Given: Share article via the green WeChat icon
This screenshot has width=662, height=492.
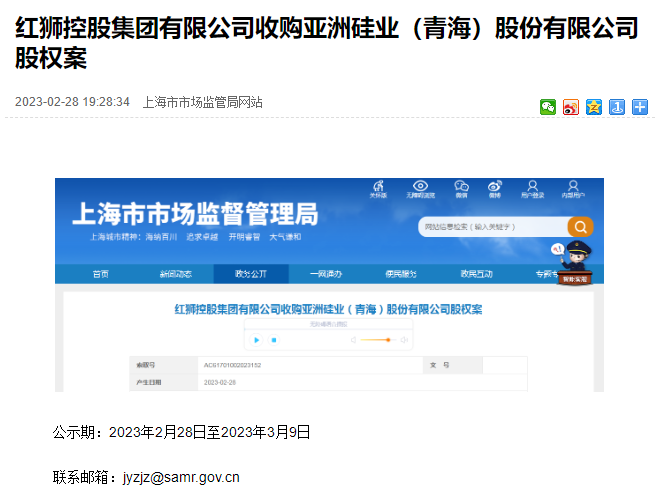Looking at the screenshot, I should click(548, 107).
